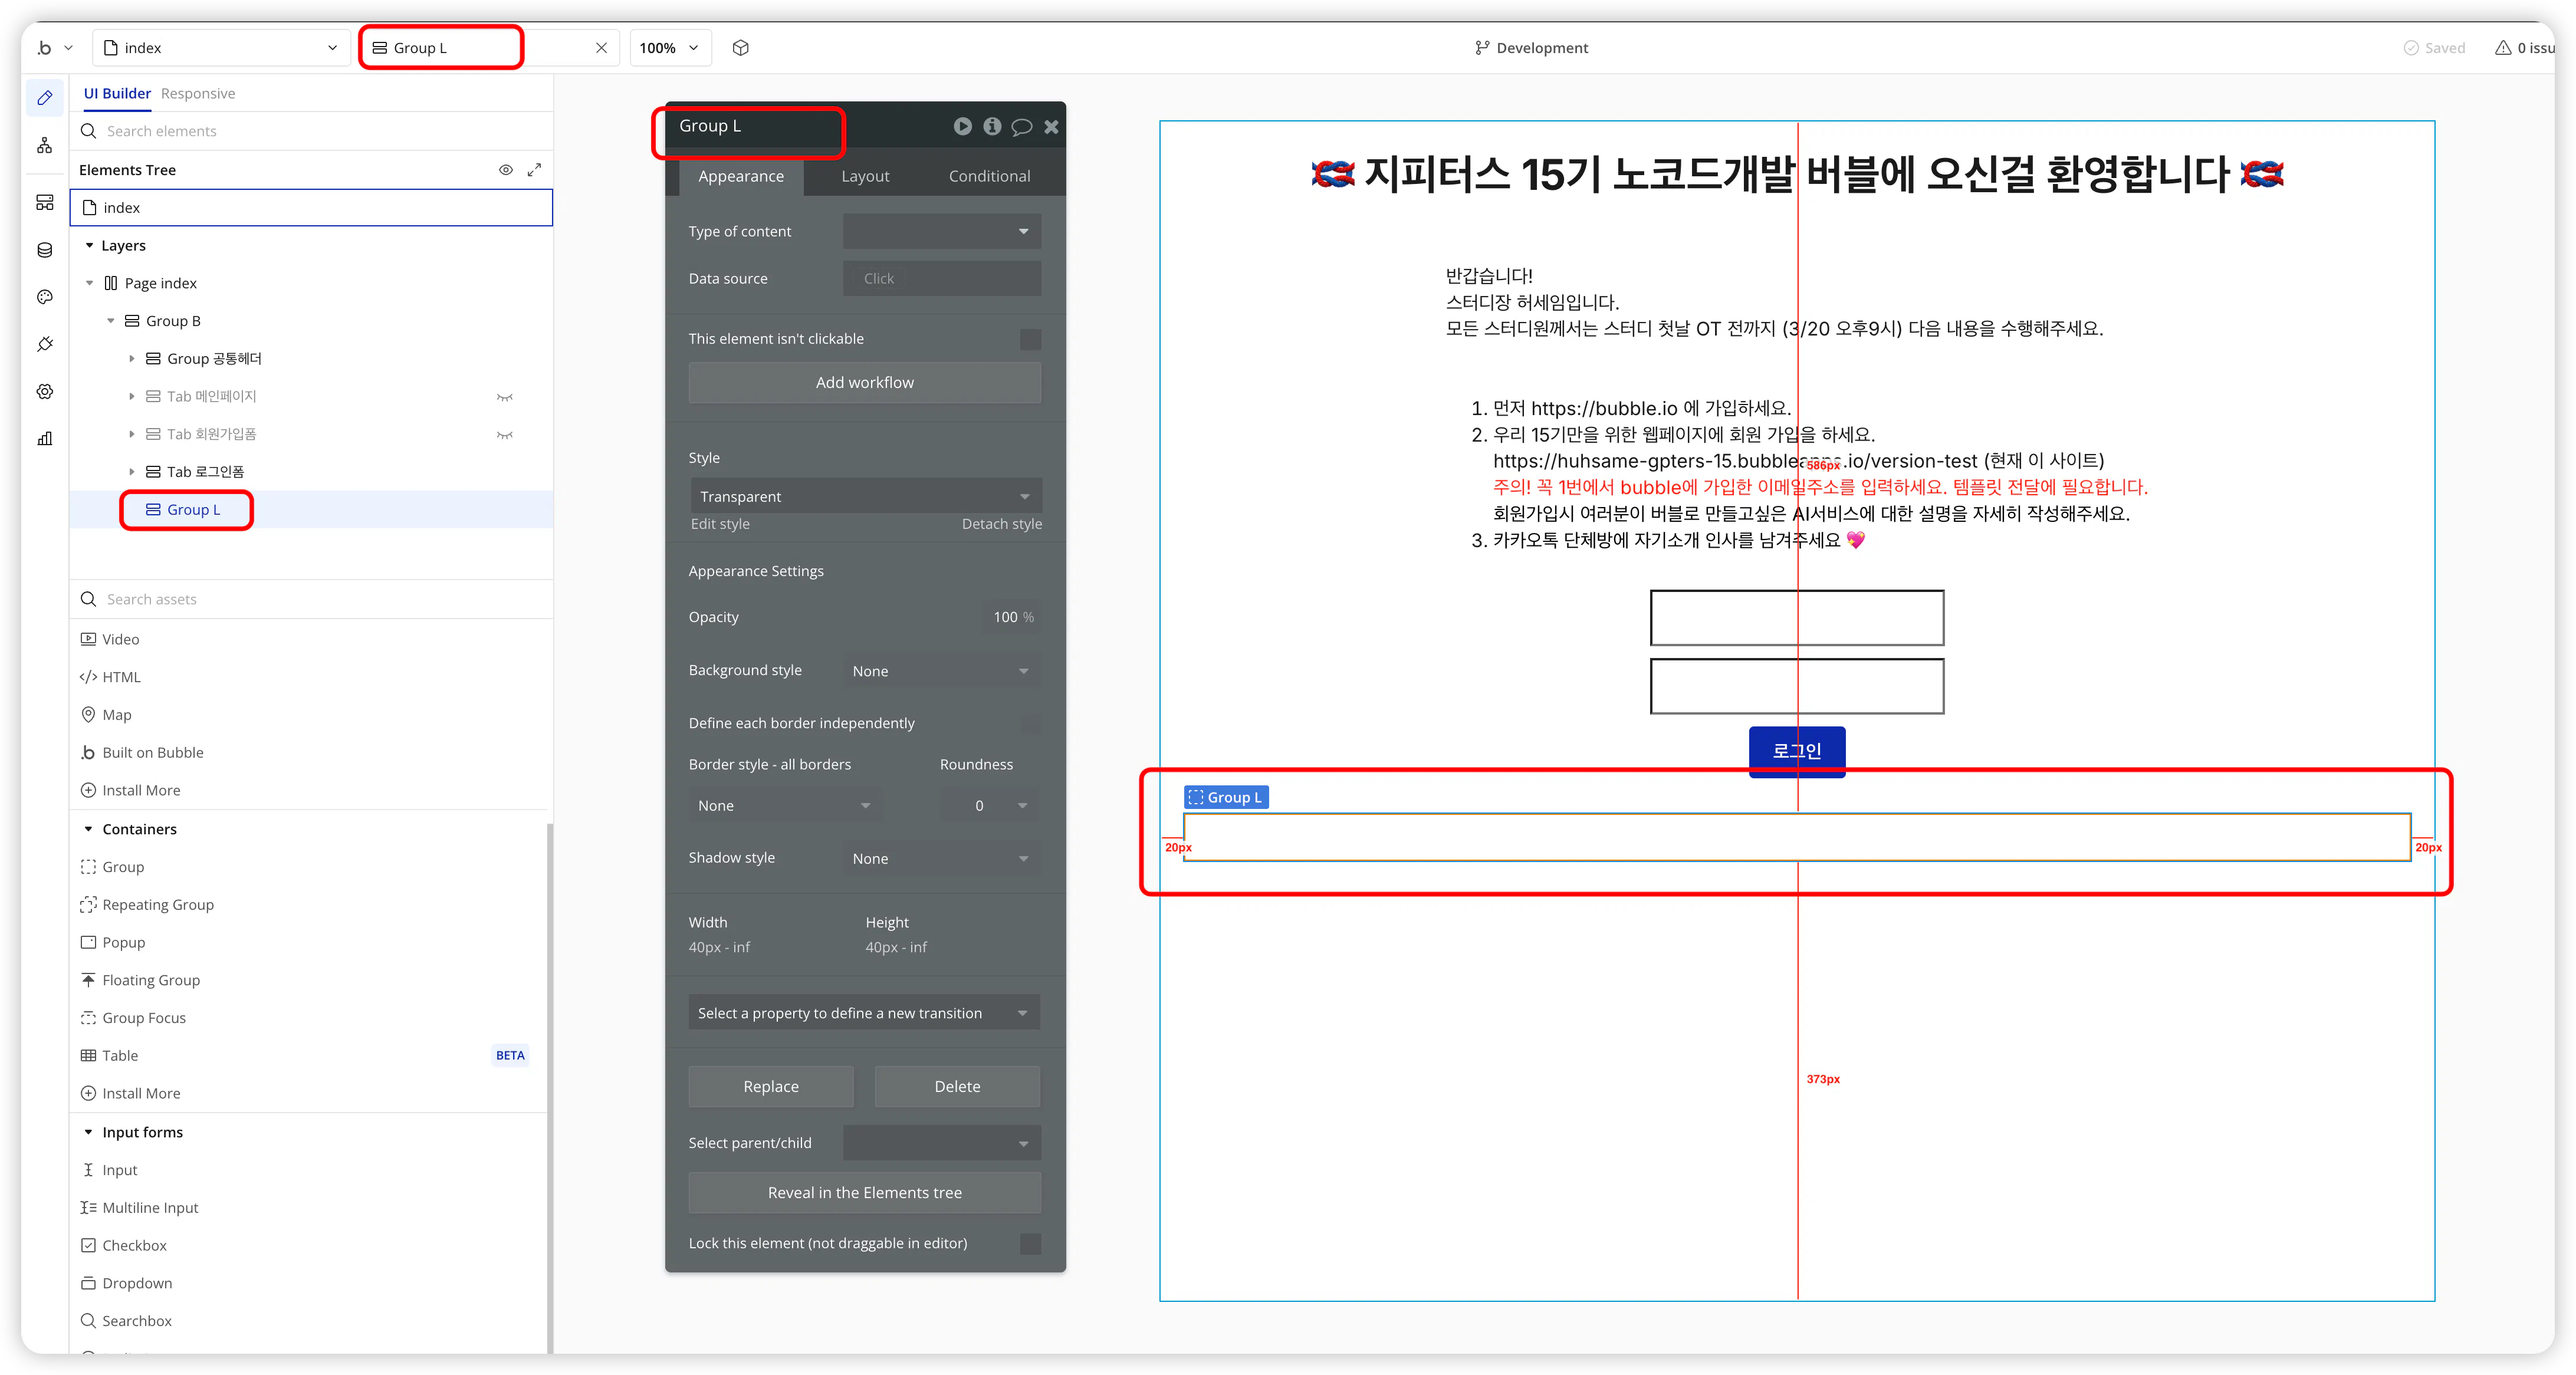Clear the Group L element selector
This screenshot has height=1375, width=2576.
coord(601,48)
